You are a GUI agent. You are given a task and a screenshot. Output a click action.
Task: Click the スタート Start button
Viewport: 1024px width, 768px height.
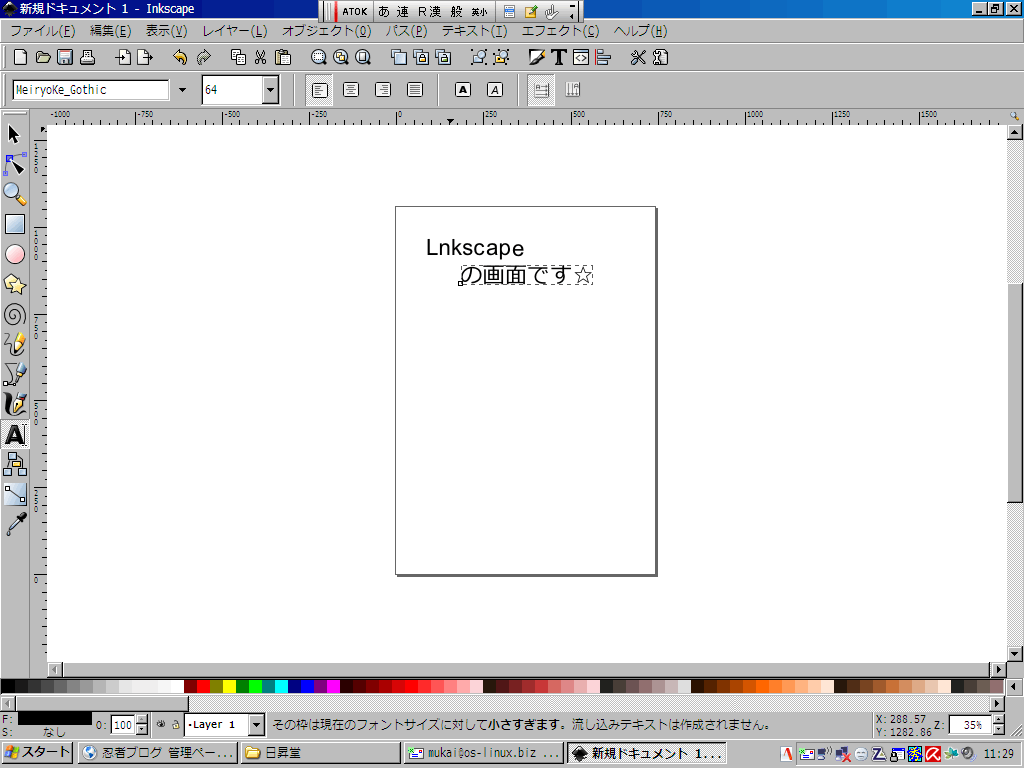pyautogui.click(x=37, y=752)
